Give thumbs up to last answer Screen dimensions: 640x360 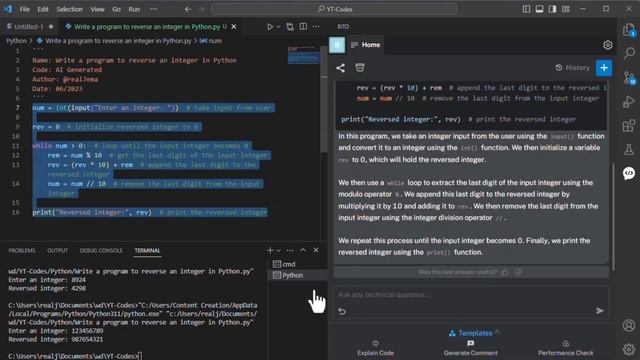tap(505, 272)
